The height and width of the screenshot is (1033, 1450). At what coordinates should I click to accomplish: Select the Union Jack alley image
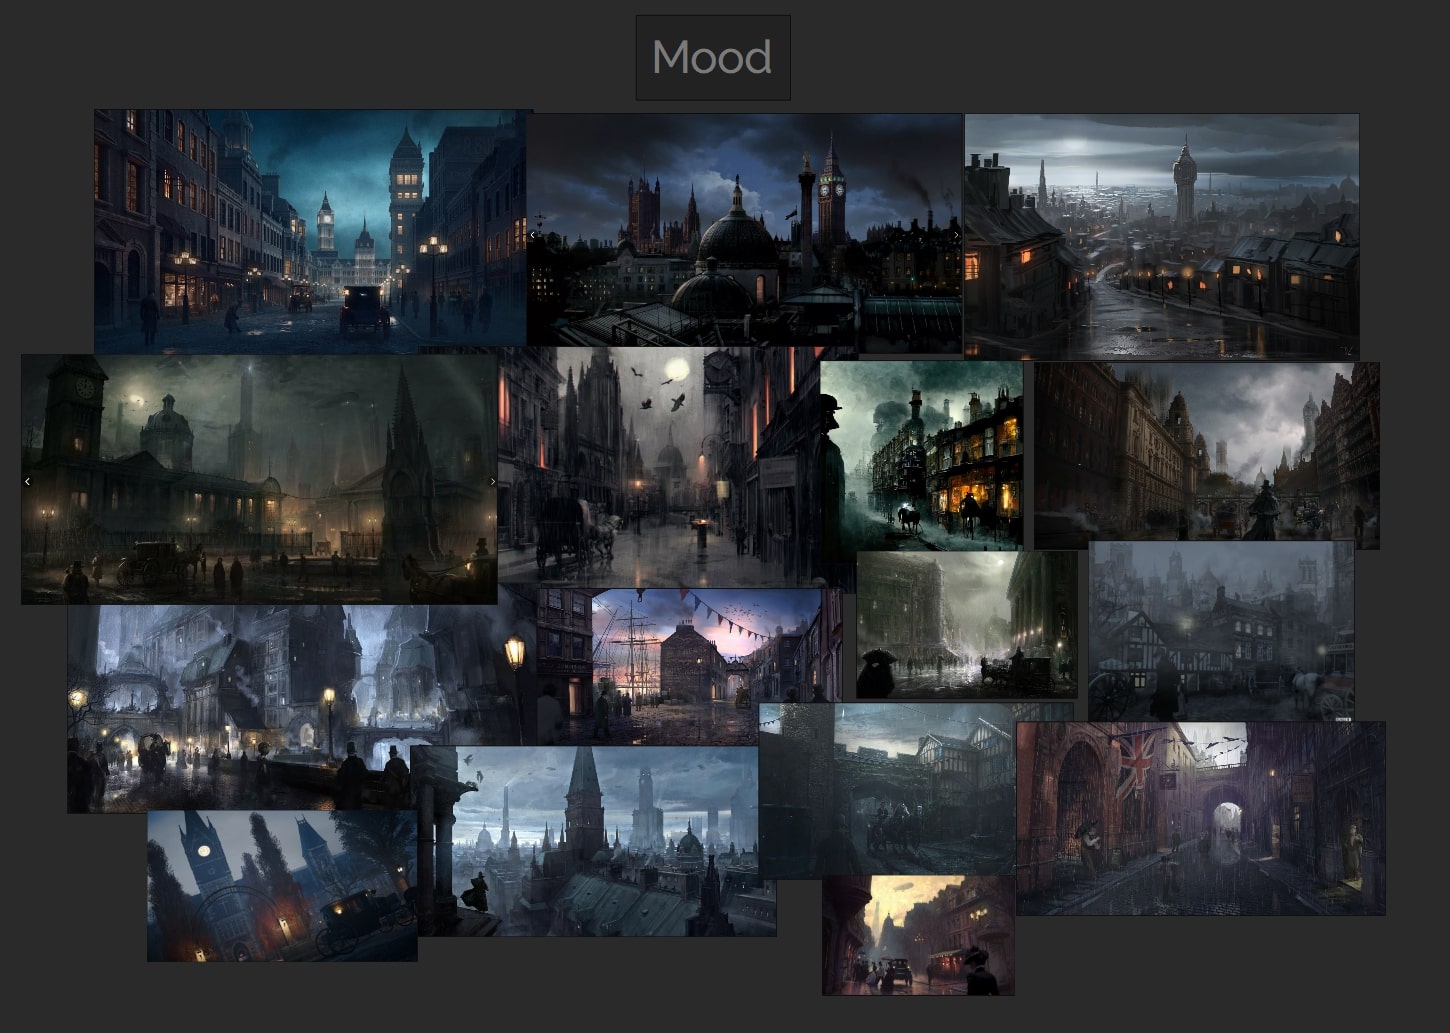[x=1200, y=818]
